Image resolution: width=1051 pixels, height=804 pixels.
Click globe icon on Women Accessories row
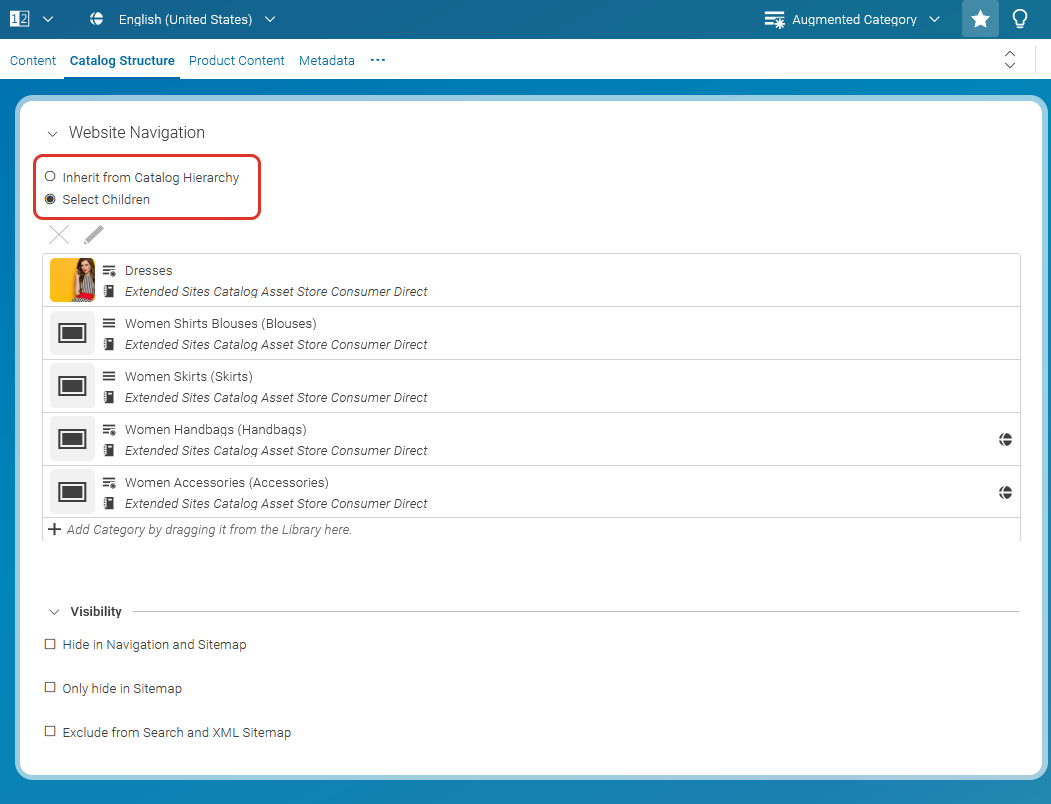pos(1005,491)
